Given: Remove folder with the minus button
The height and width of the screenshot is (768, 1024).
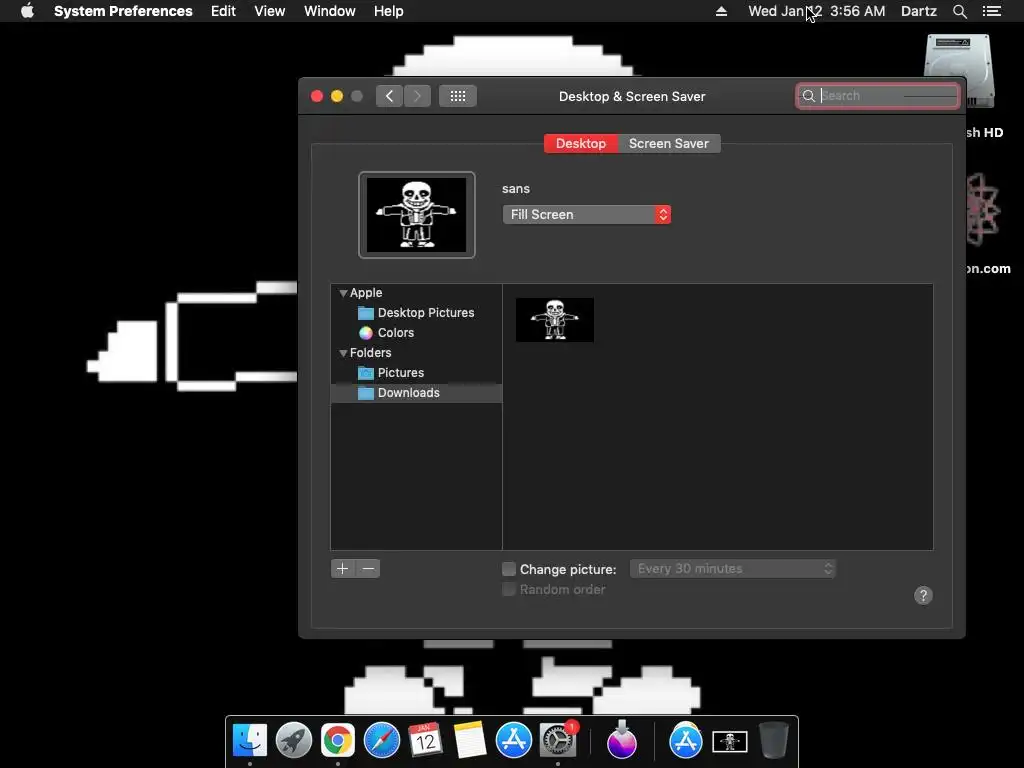Looking at the screenshot, I should coord(368,569).
